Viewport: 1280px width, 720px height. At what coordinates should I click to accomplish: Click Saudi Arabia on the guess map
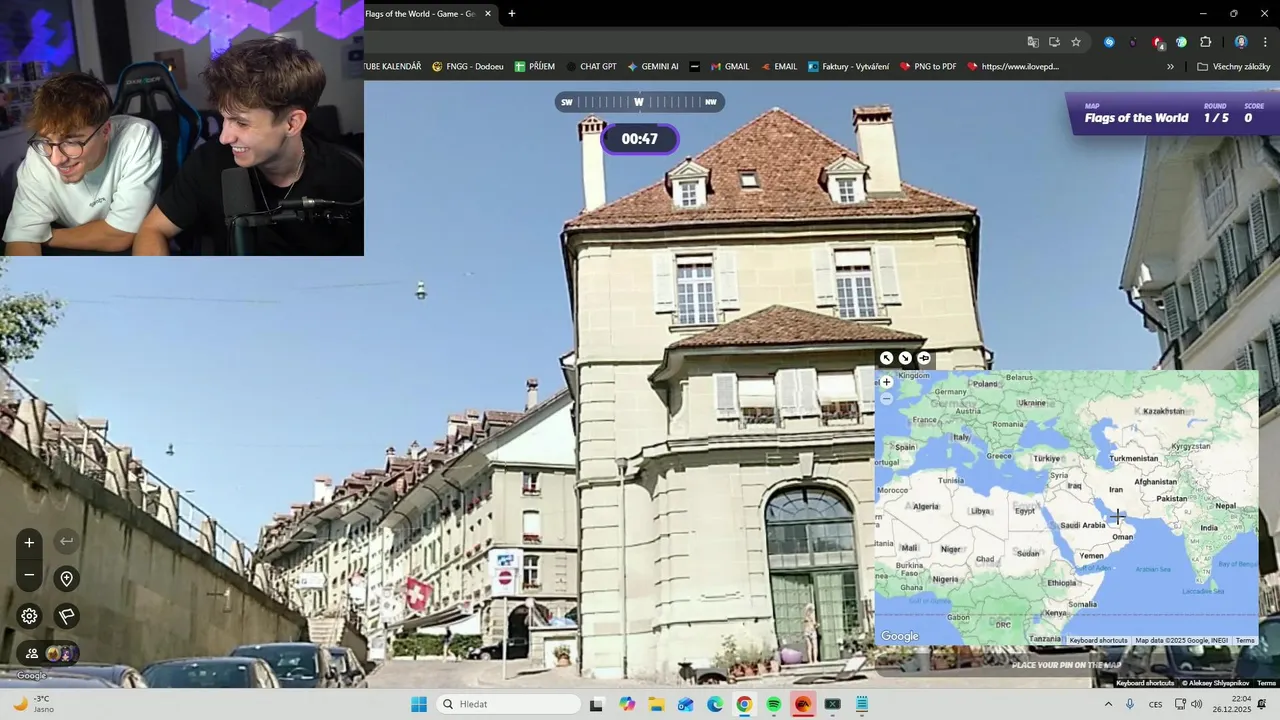coord(1083,525)
